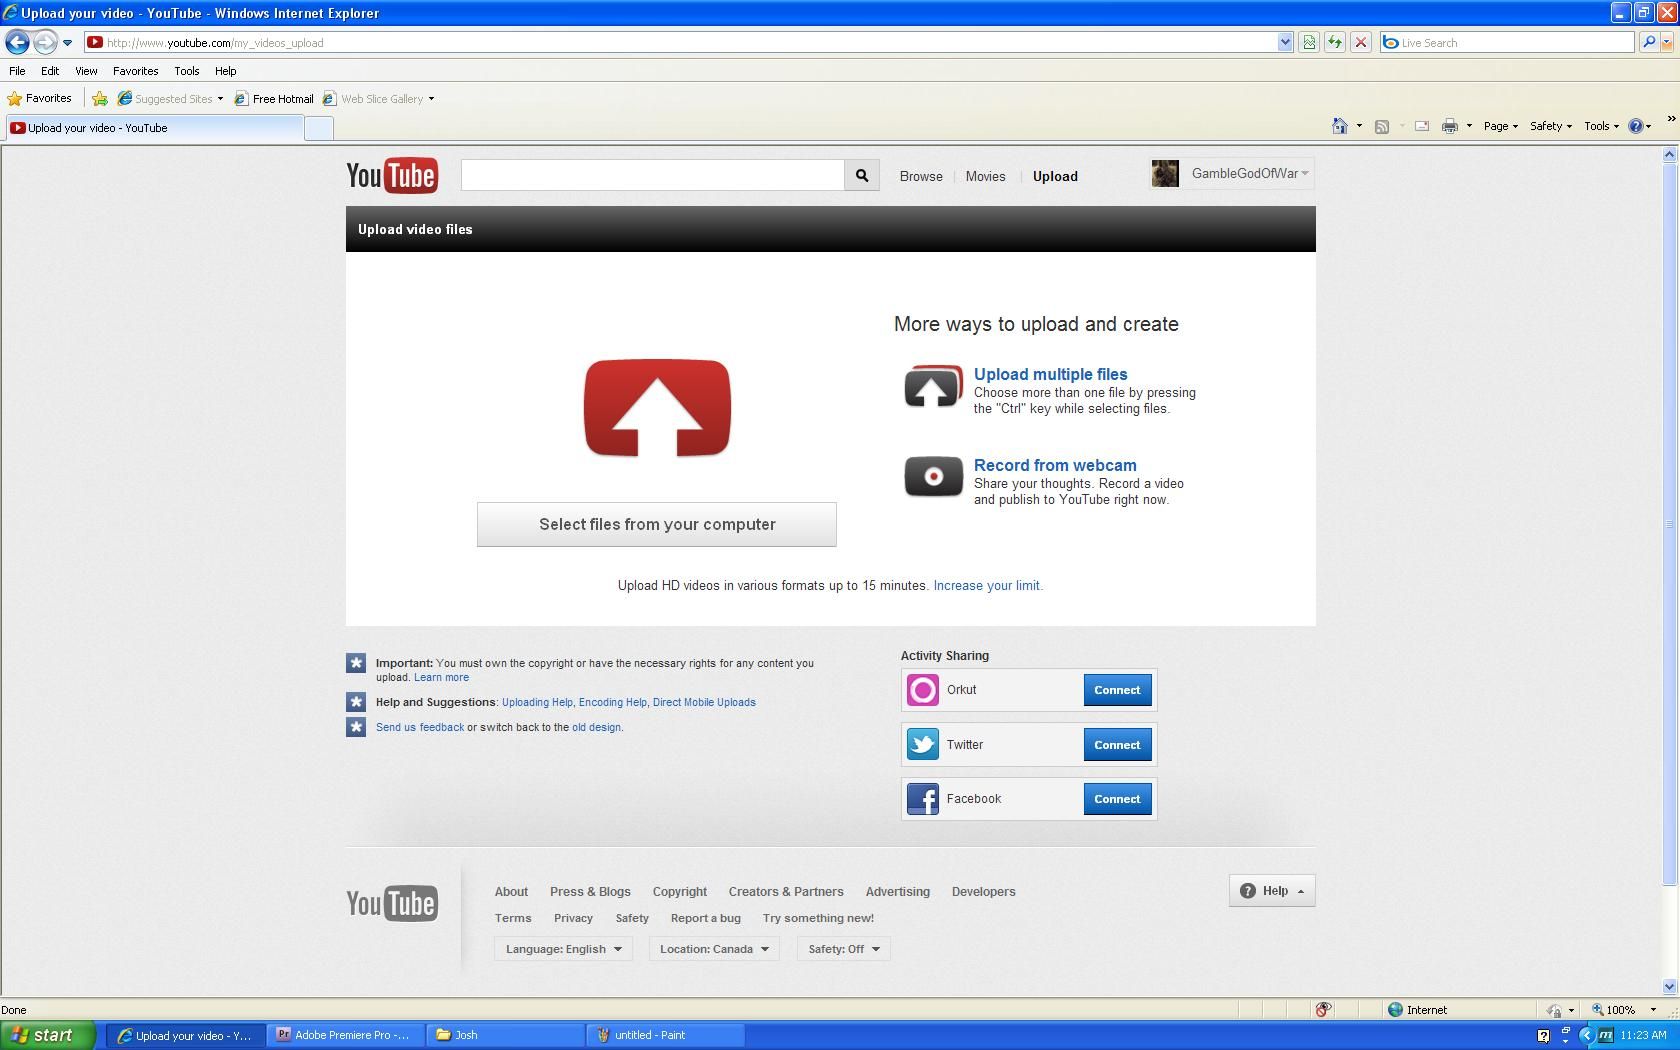Switch to the Browse tab
Screen dimensions: 1680x1050
[x=920, y=176]
